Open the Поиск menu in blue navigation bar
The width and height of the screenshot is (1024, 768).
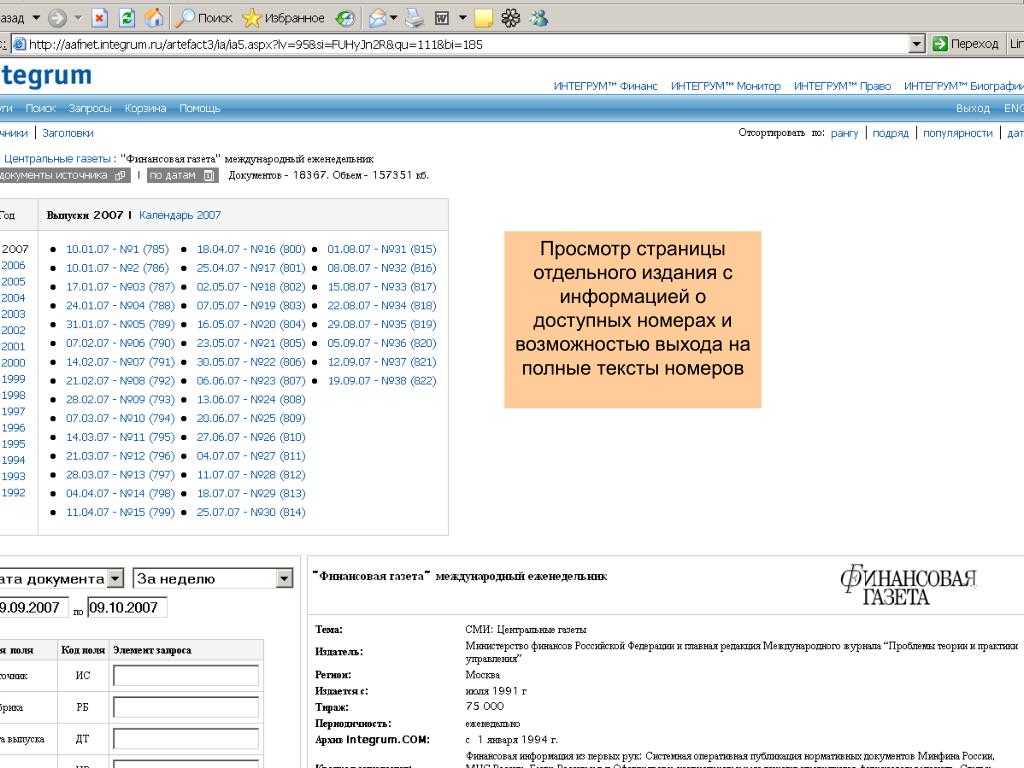pos(40,108)
